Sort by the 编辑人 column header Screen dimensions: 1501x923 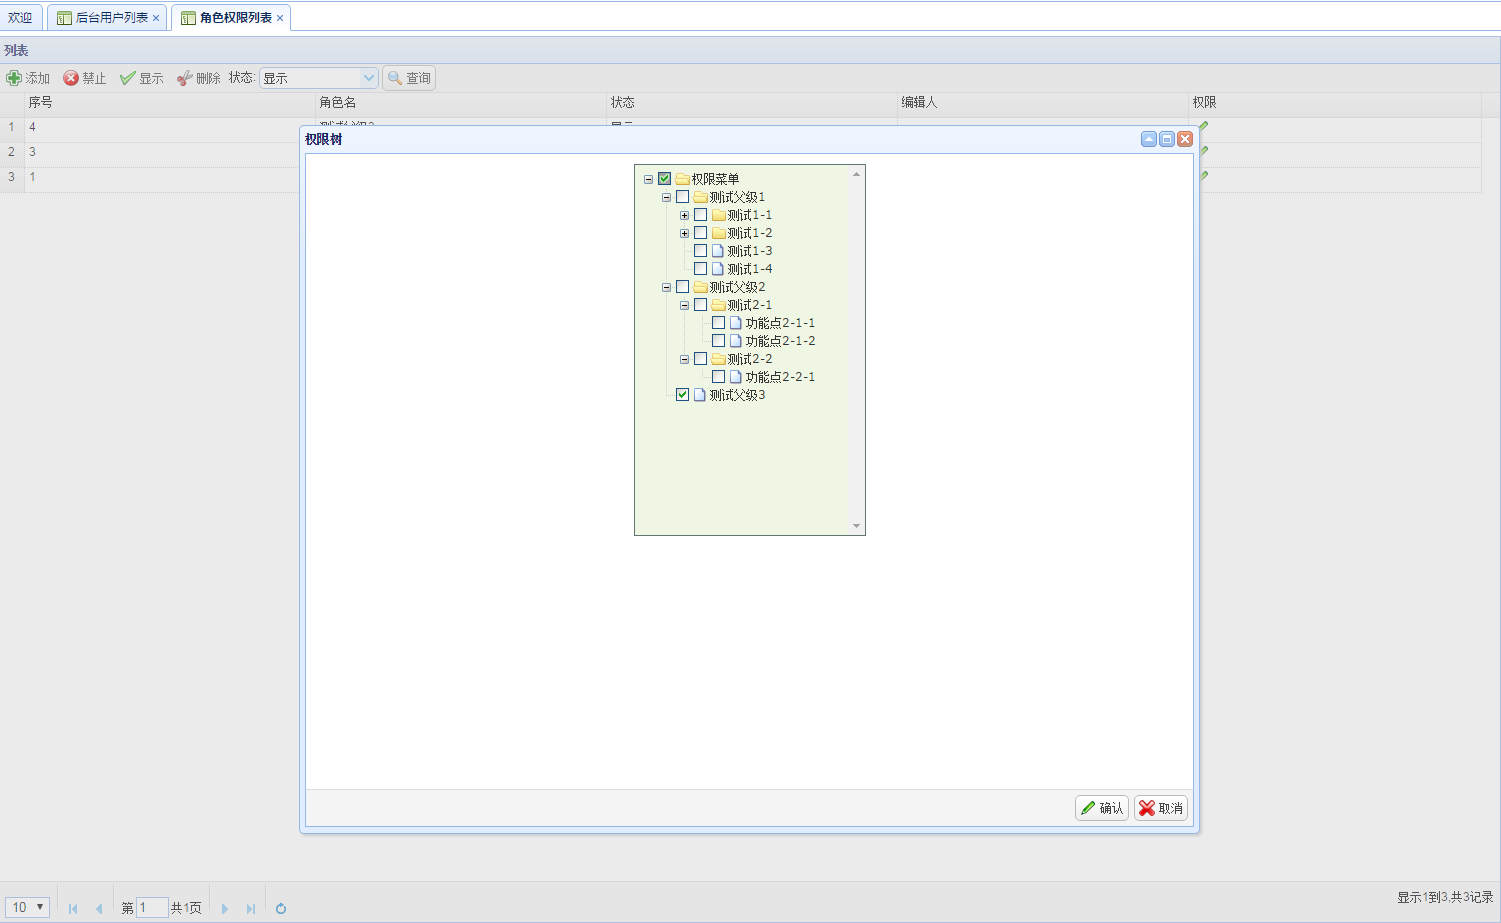pos(1043,103)
